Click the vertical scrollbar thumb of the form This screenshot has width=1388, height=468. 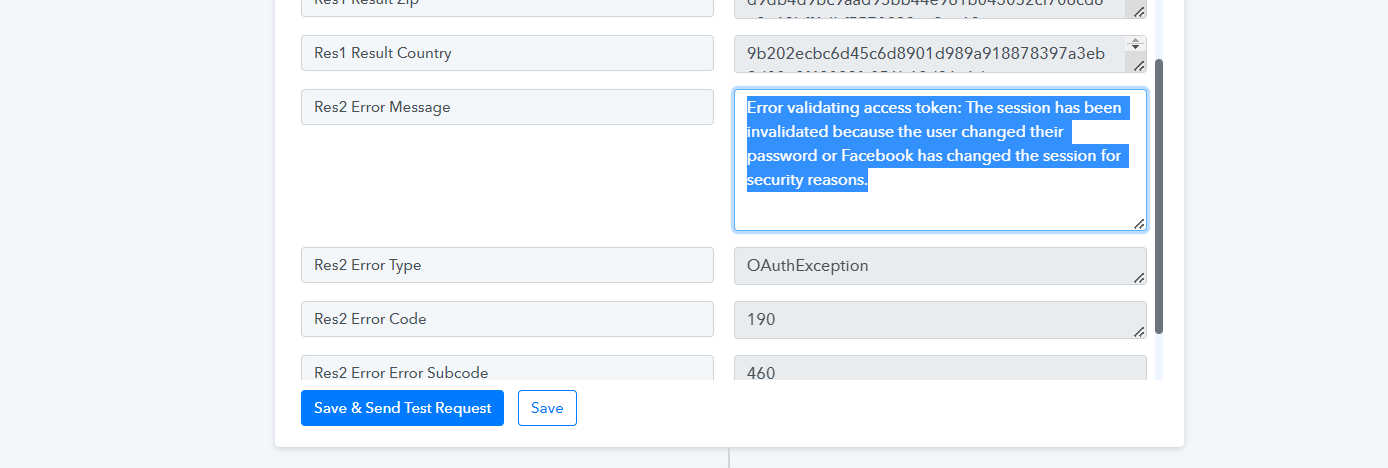point(1159,196)
